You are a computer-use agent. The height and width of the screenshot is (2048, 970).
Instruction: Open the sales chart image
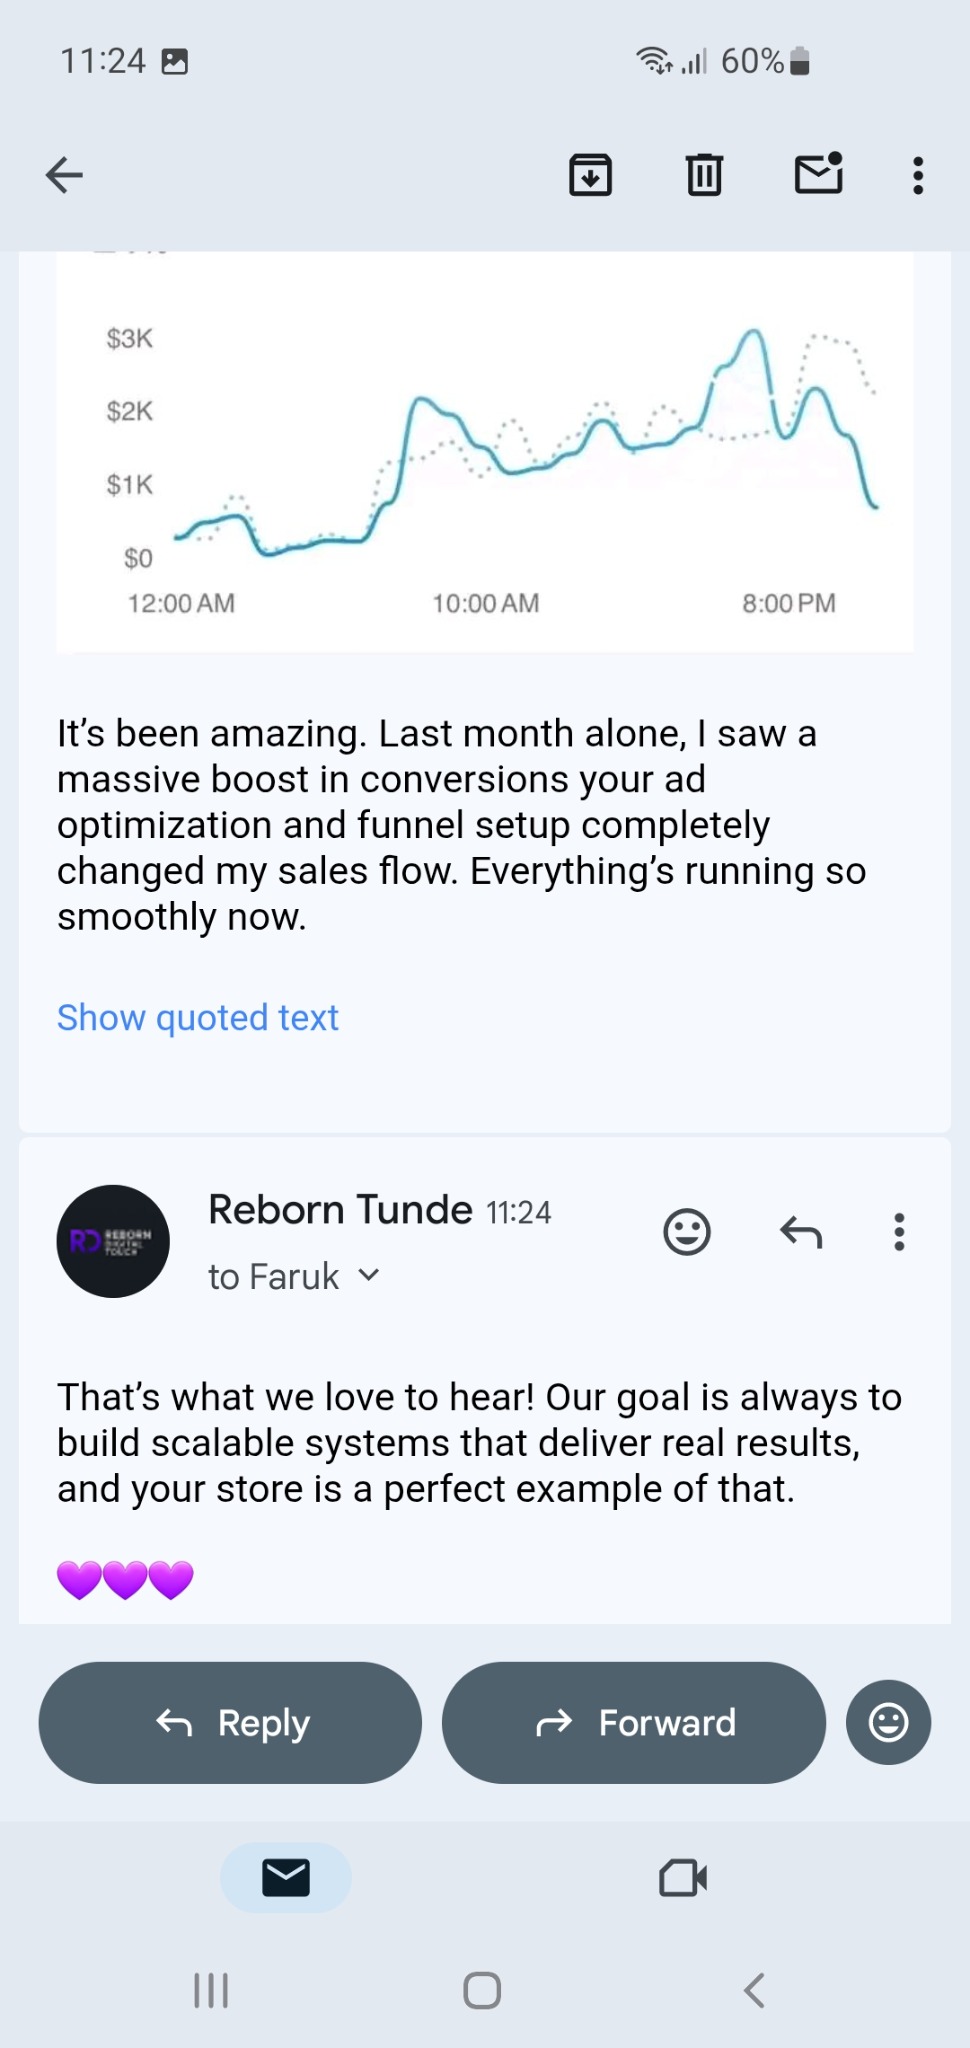(x=485, y=450)
